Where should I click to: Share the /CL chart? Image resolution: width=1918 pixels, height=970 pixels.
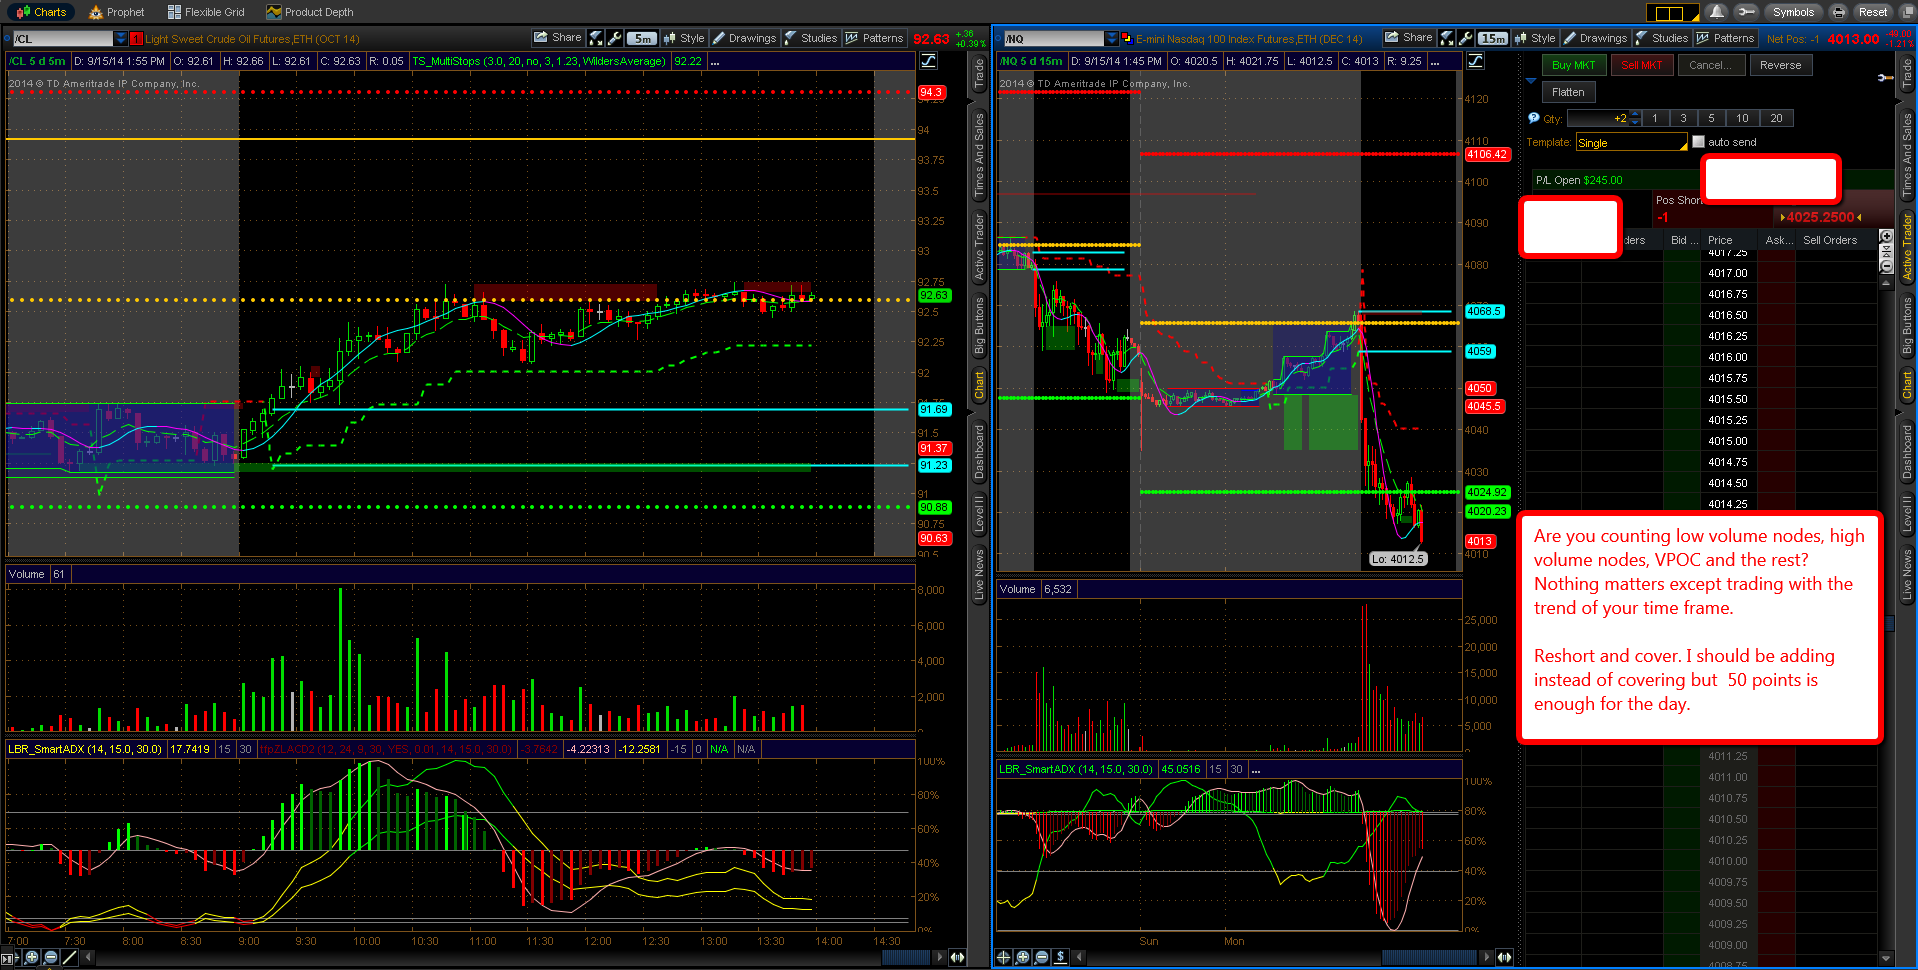[x=558, y=38]
